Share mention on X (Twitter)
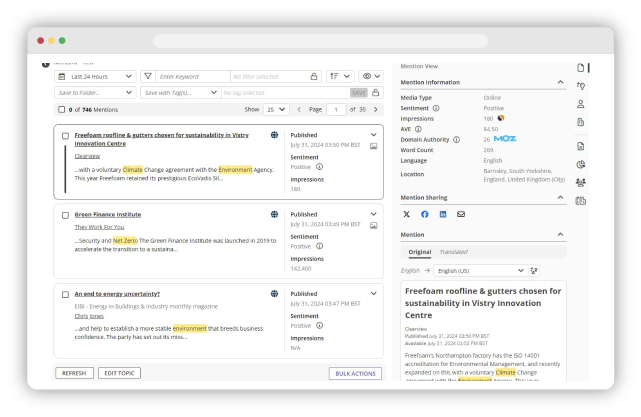Image resolution: width=641 pixels, height=417 pixels. 406,214
